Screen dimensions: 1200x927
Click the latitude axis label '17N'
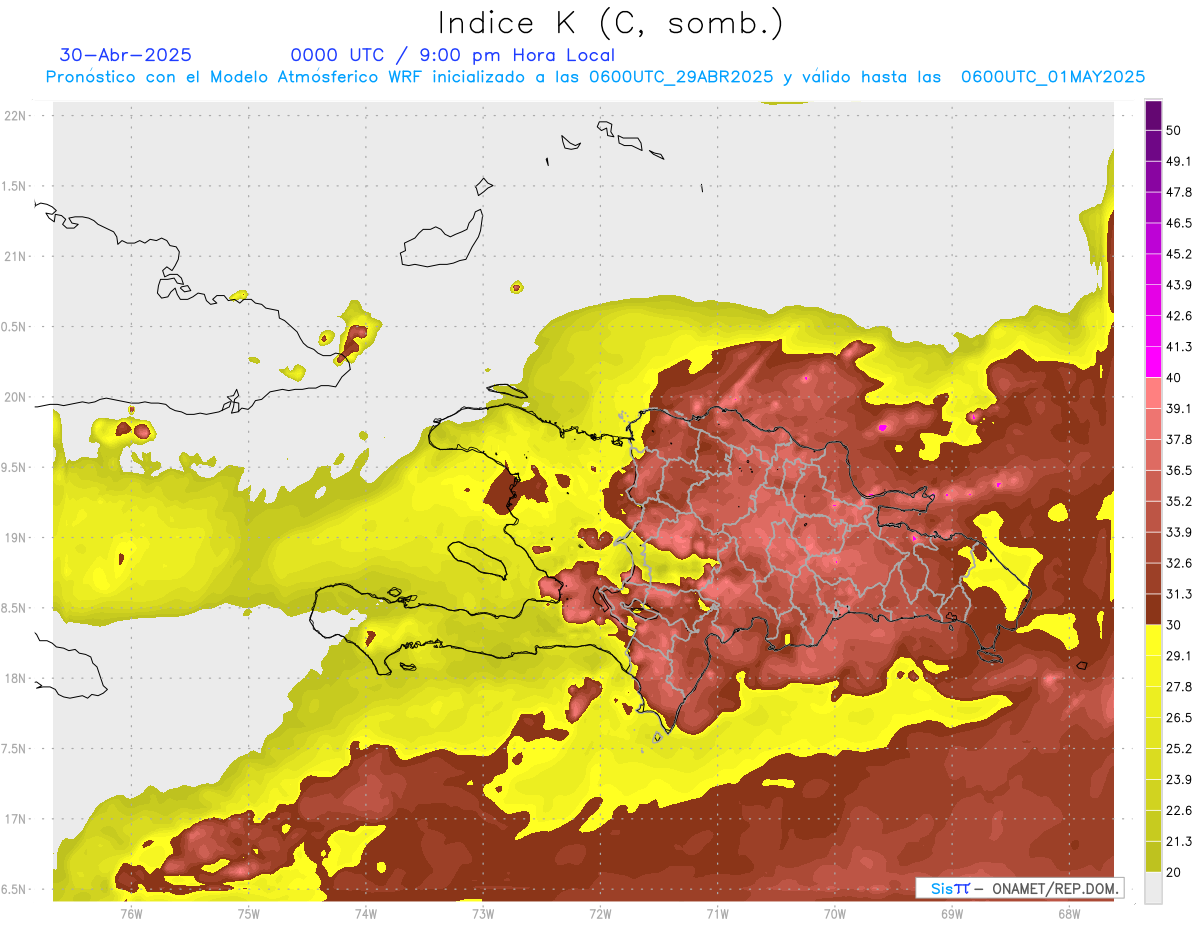pos(17,819)
